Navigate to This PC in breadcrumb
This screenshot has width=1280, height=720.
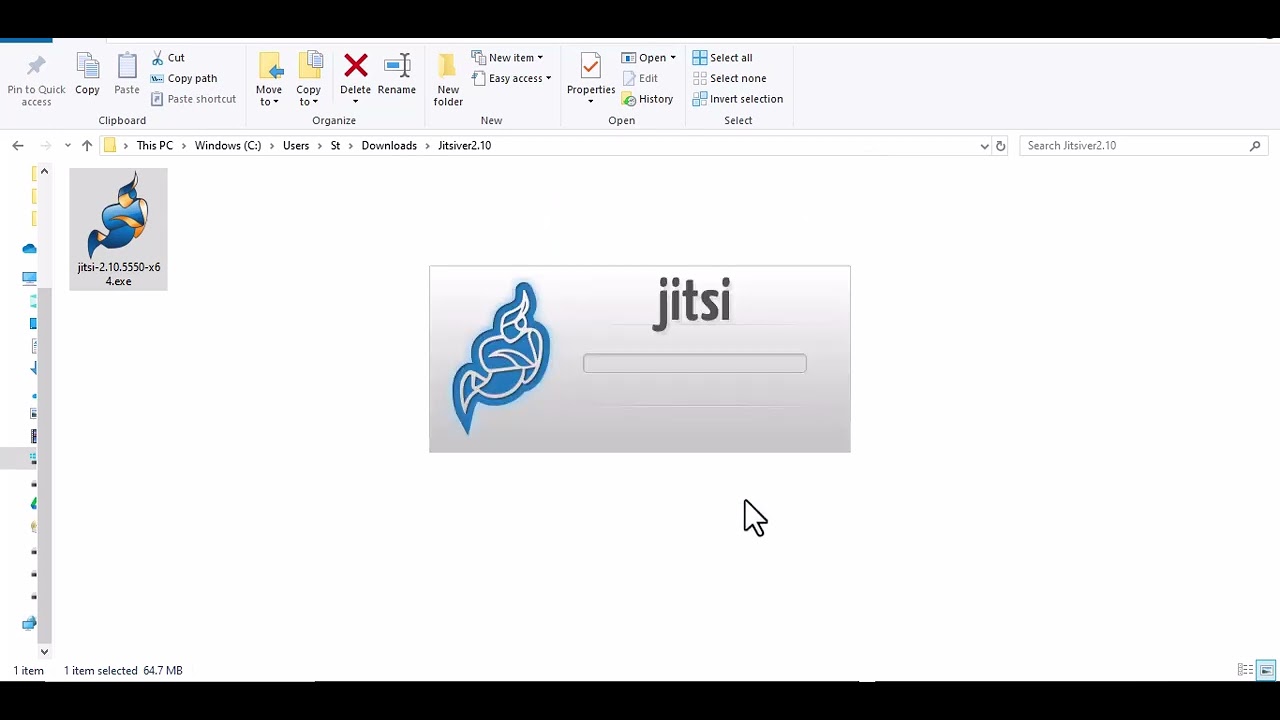tap(155, 146)
